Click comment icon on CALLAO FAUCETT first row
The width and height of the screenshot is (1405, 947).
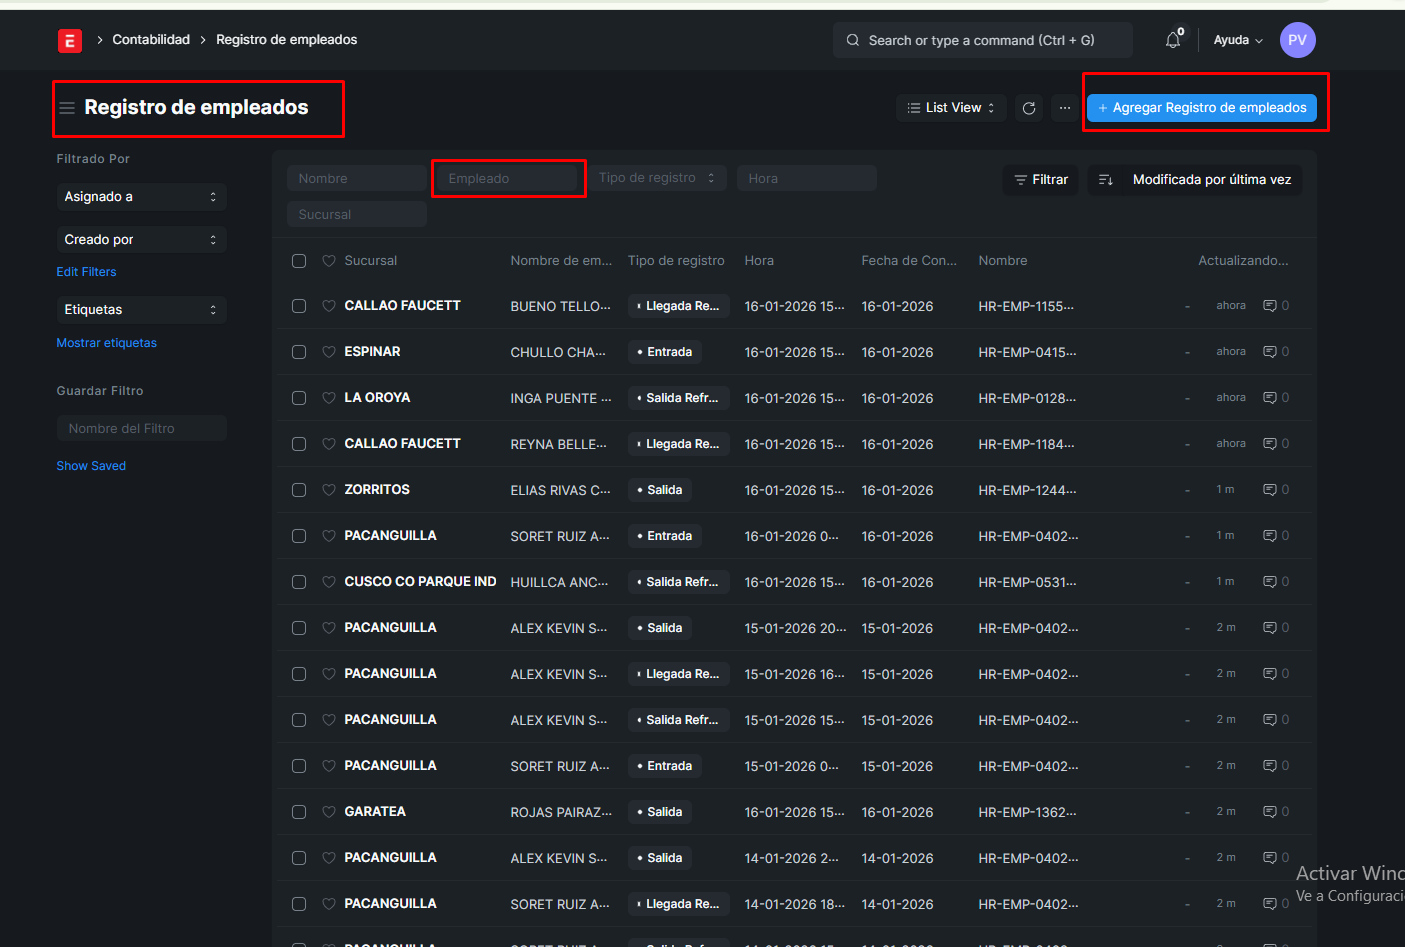pyautogui.click(x=1269, y=306)
